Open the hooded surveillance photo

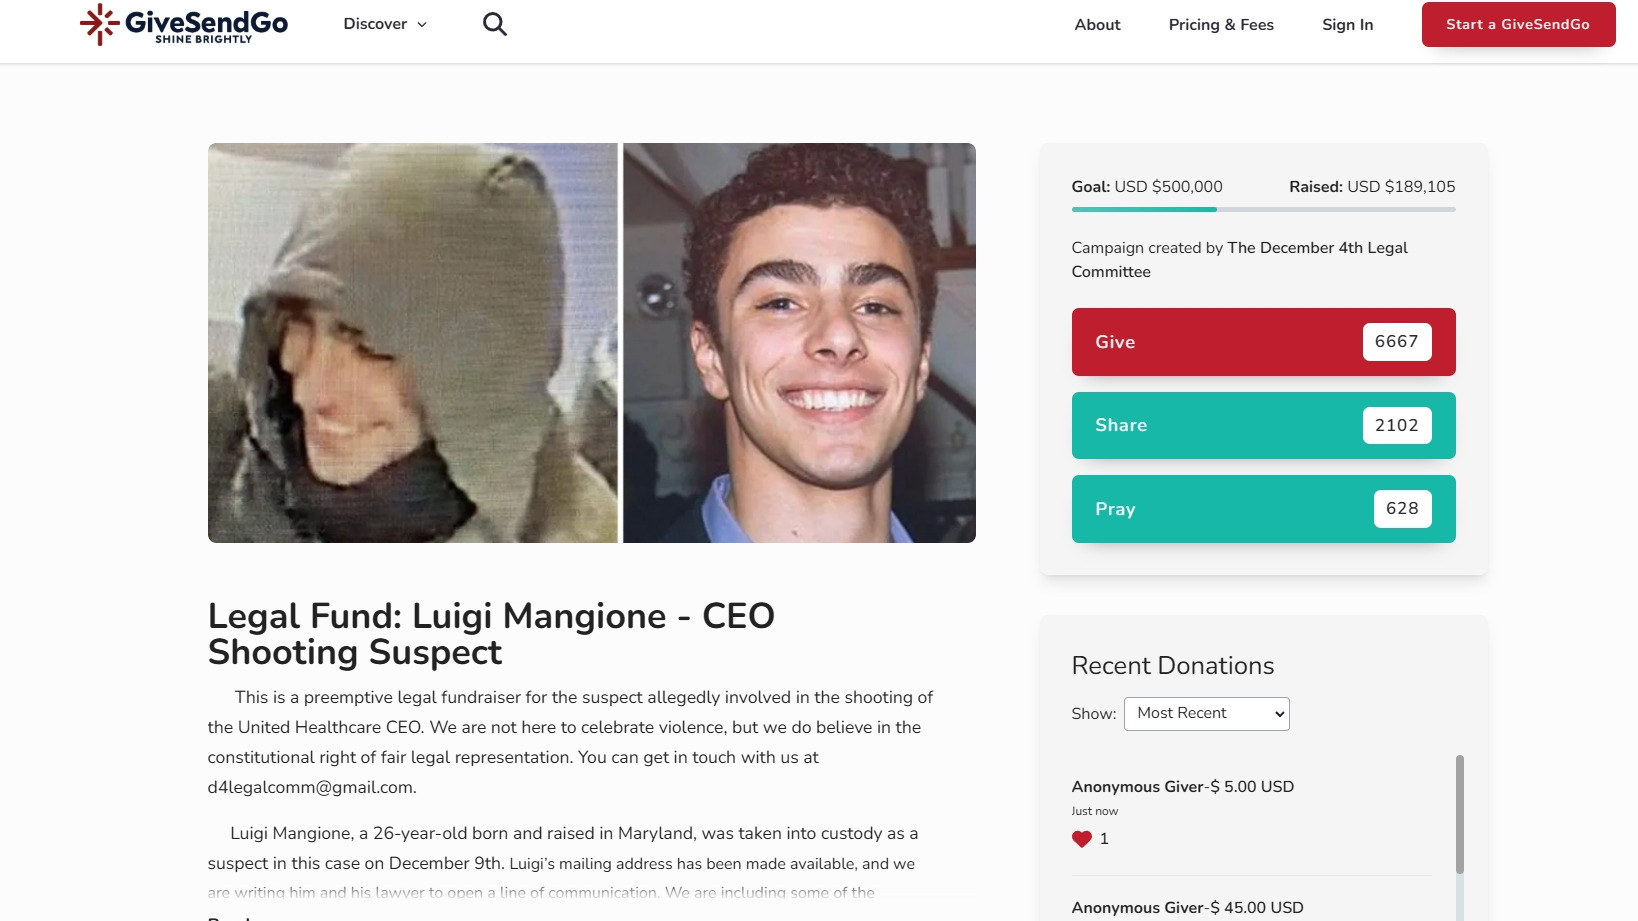[413, 343]
